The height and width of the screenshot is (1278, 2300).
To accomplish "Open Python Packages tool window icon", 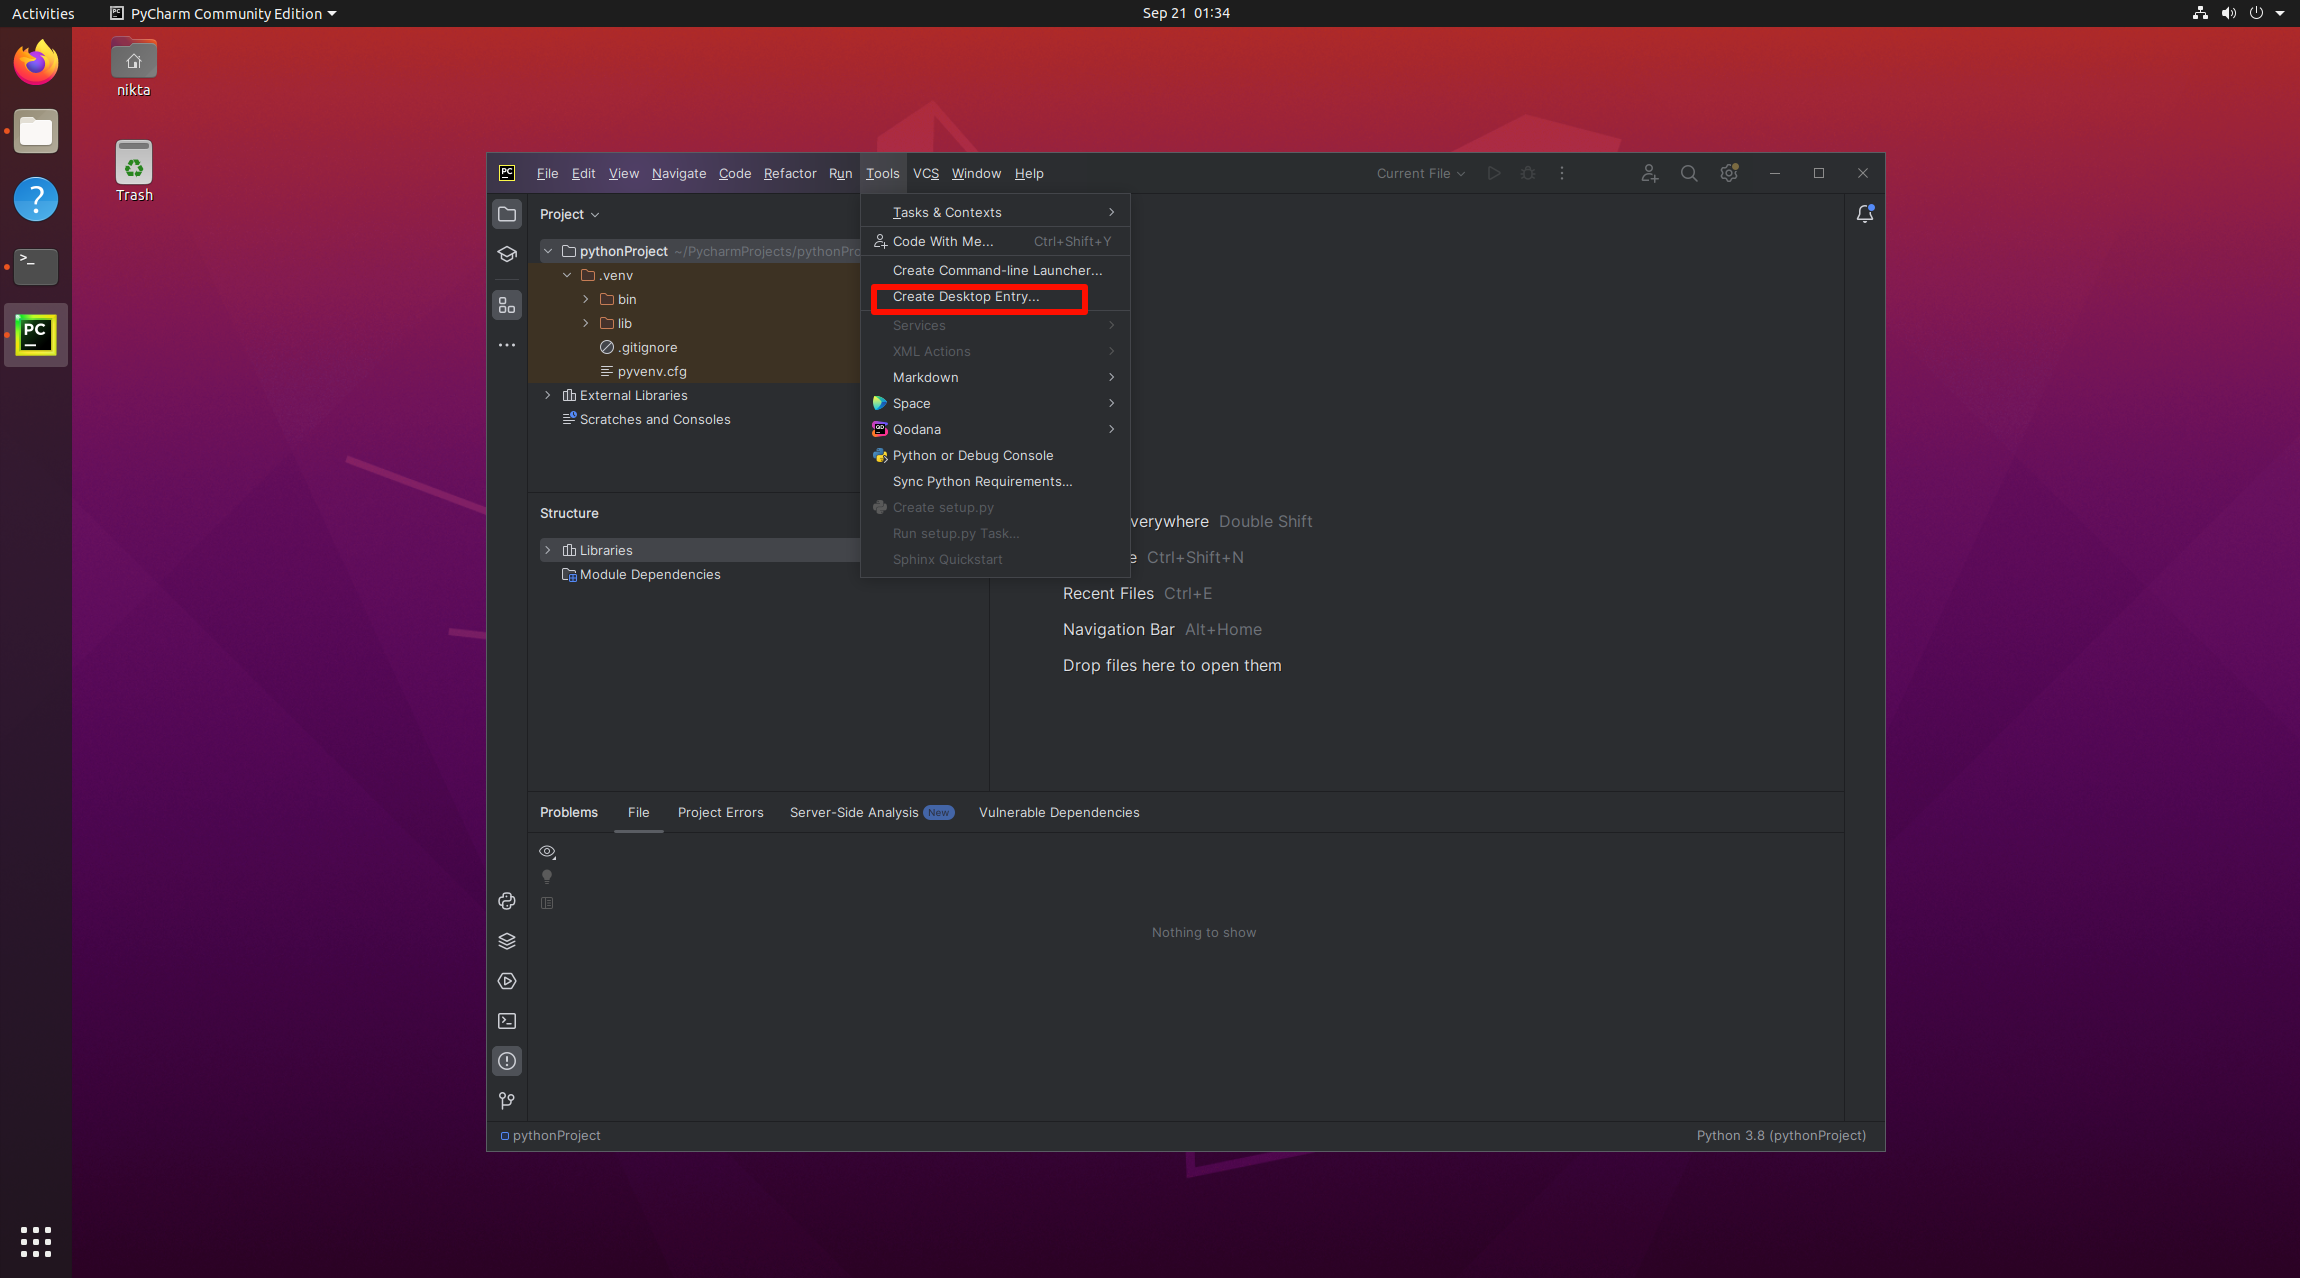I will pos(507,941).
